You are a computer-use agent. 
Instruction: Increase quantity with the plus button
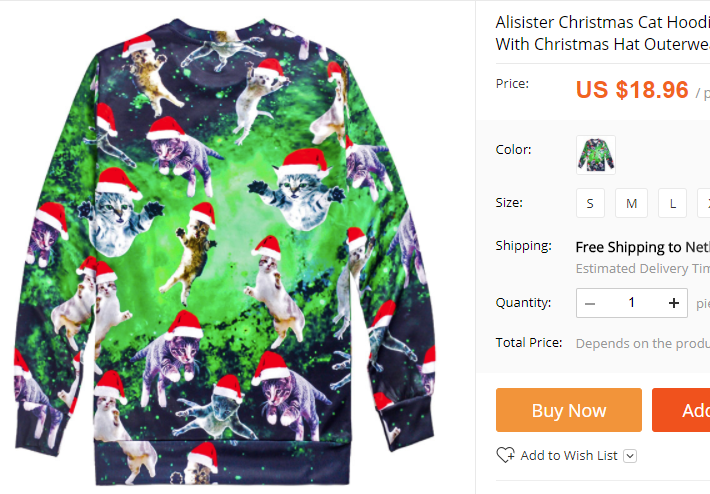coord(674,303)
